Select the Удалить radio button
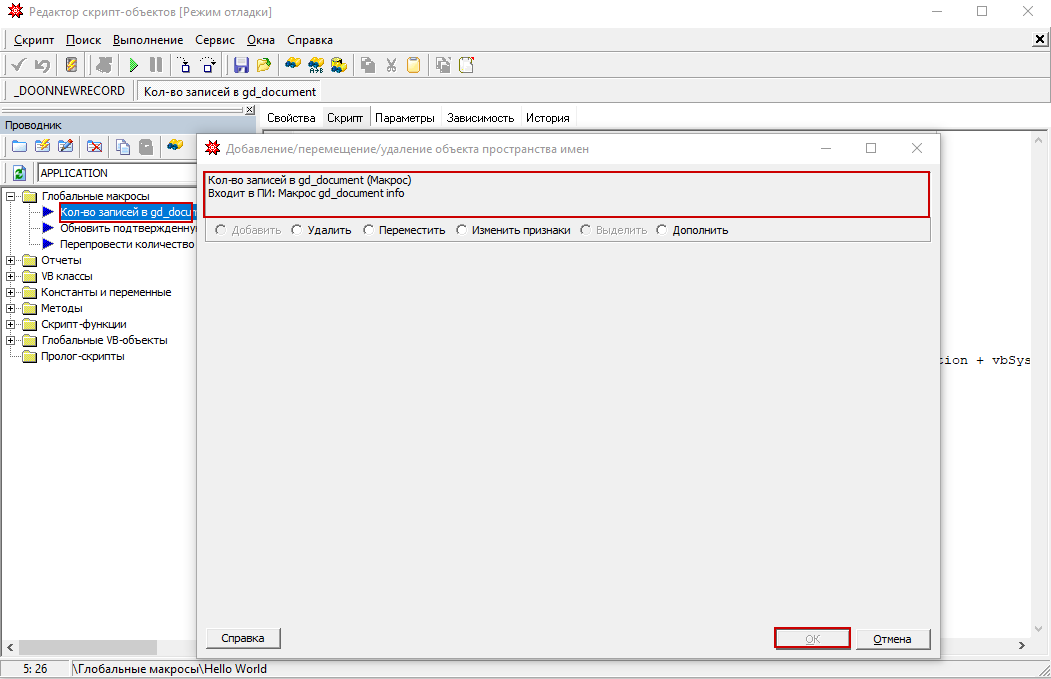Image resolution: width=1051 pixels, height=679 pixels. click(297, 230)
